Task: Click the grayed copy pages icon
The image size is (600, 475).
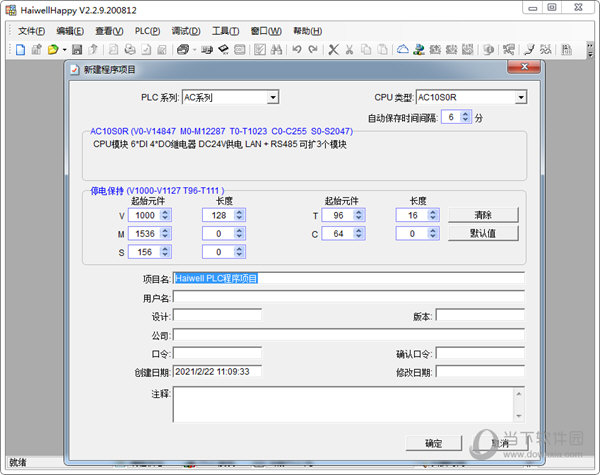Action: click(x=366, y=50)
